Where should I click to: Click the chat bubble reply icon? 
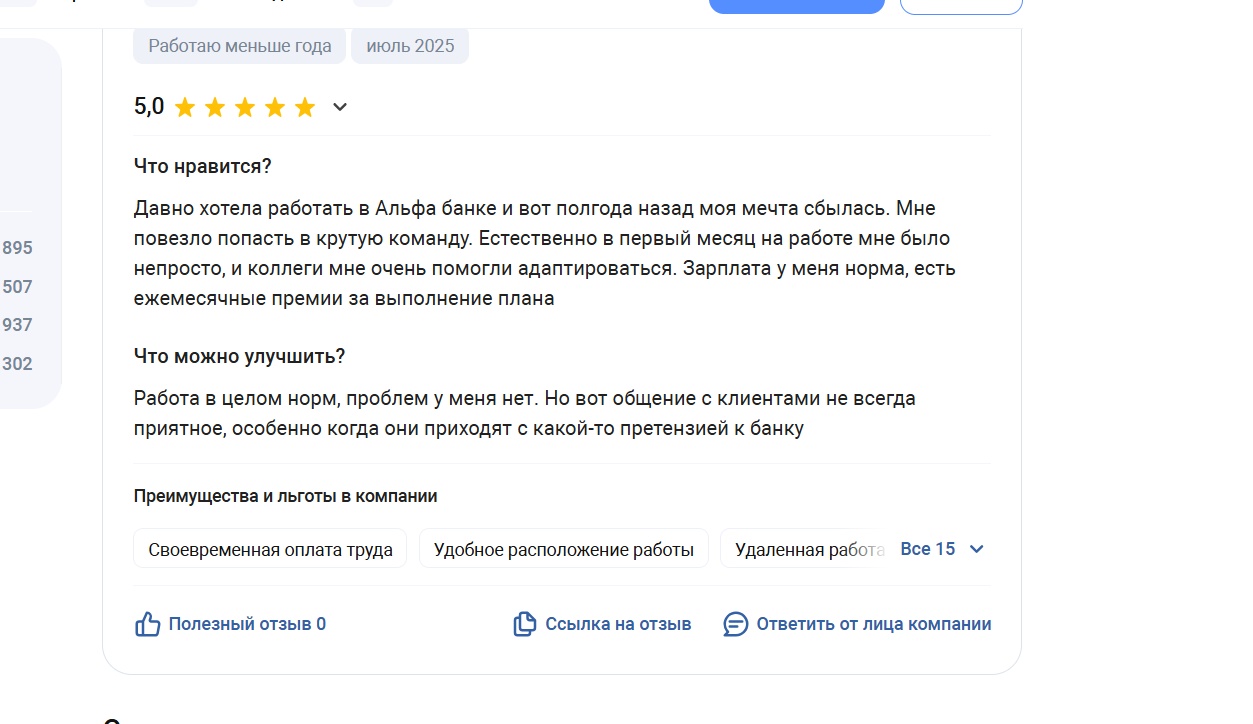(736, 624)
